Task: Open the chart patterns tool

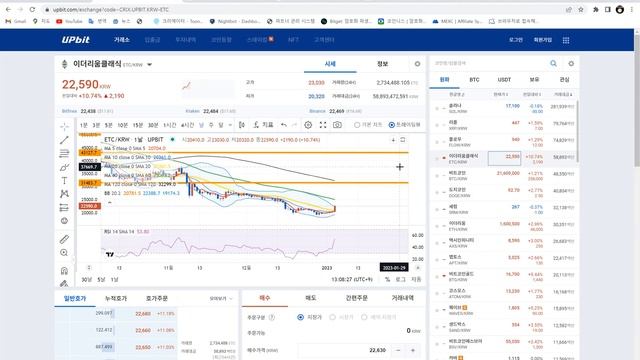Action: pyautogui.click(x=64, y=194)
